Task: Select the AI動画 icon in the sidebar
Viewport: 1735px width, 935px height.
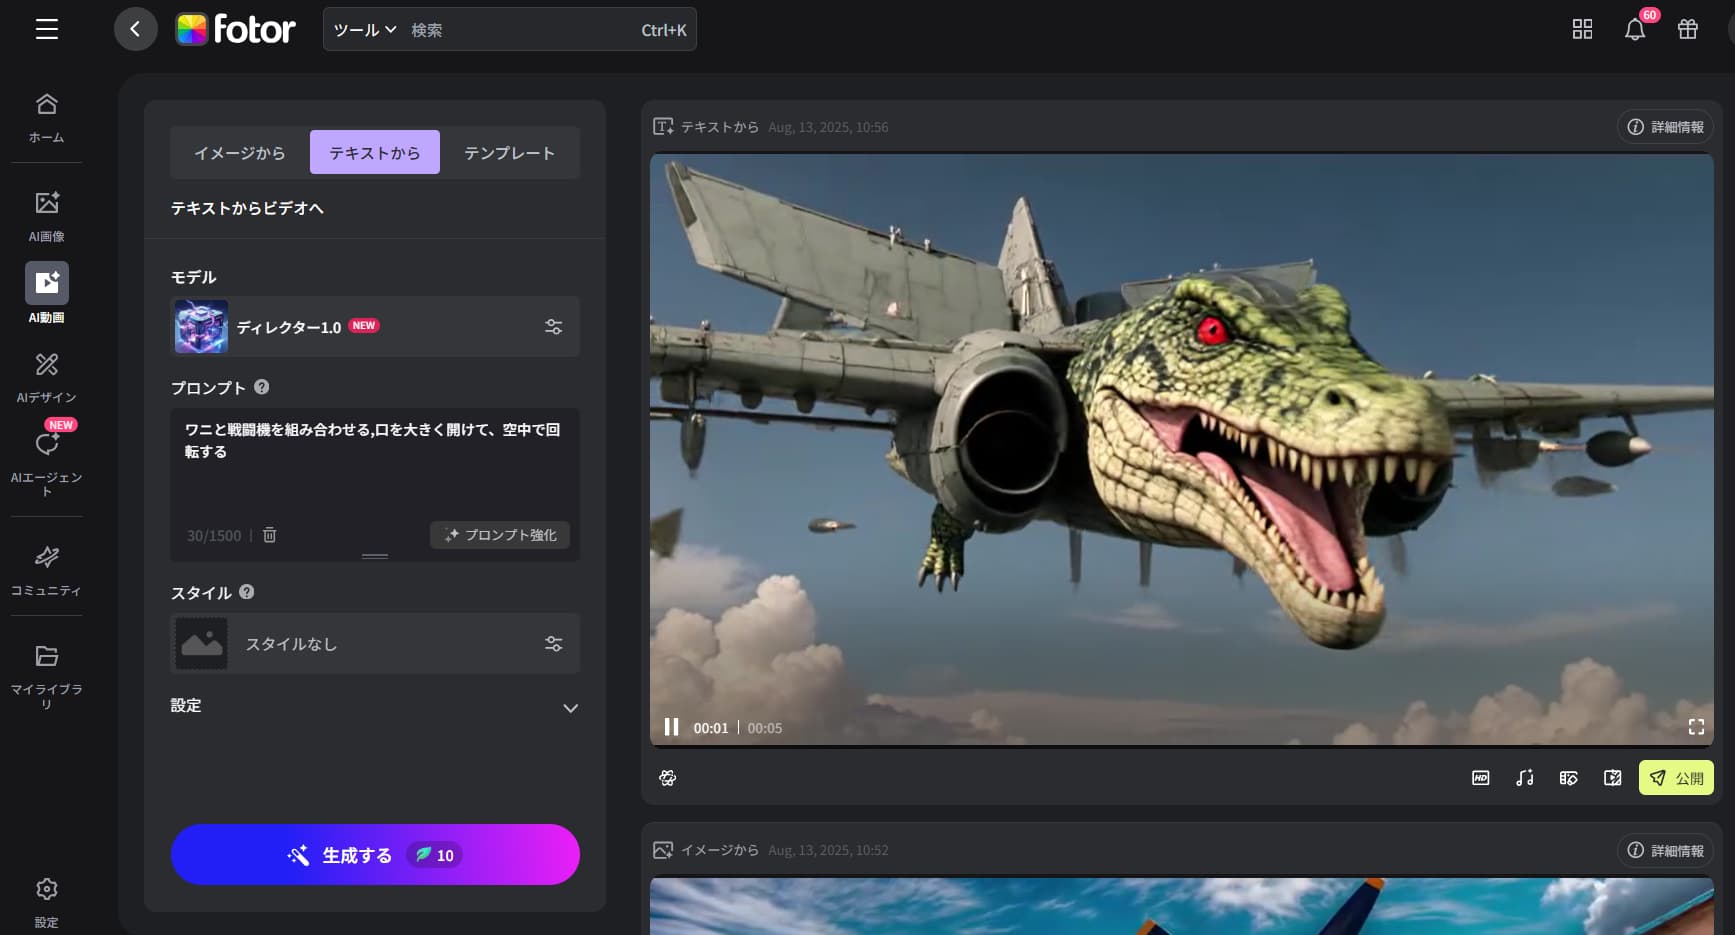Action: (46, 283)
